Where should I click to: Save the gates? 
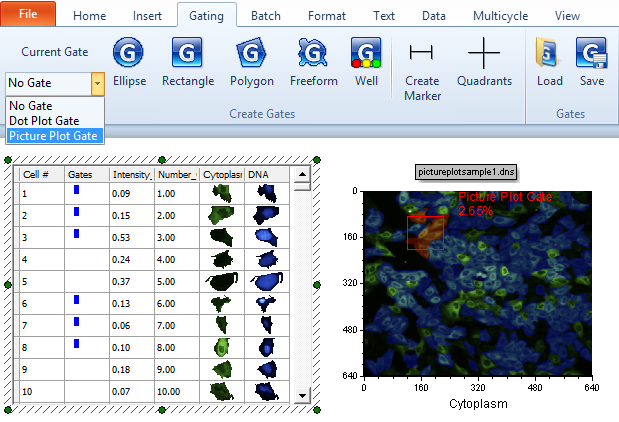(591, 61)
